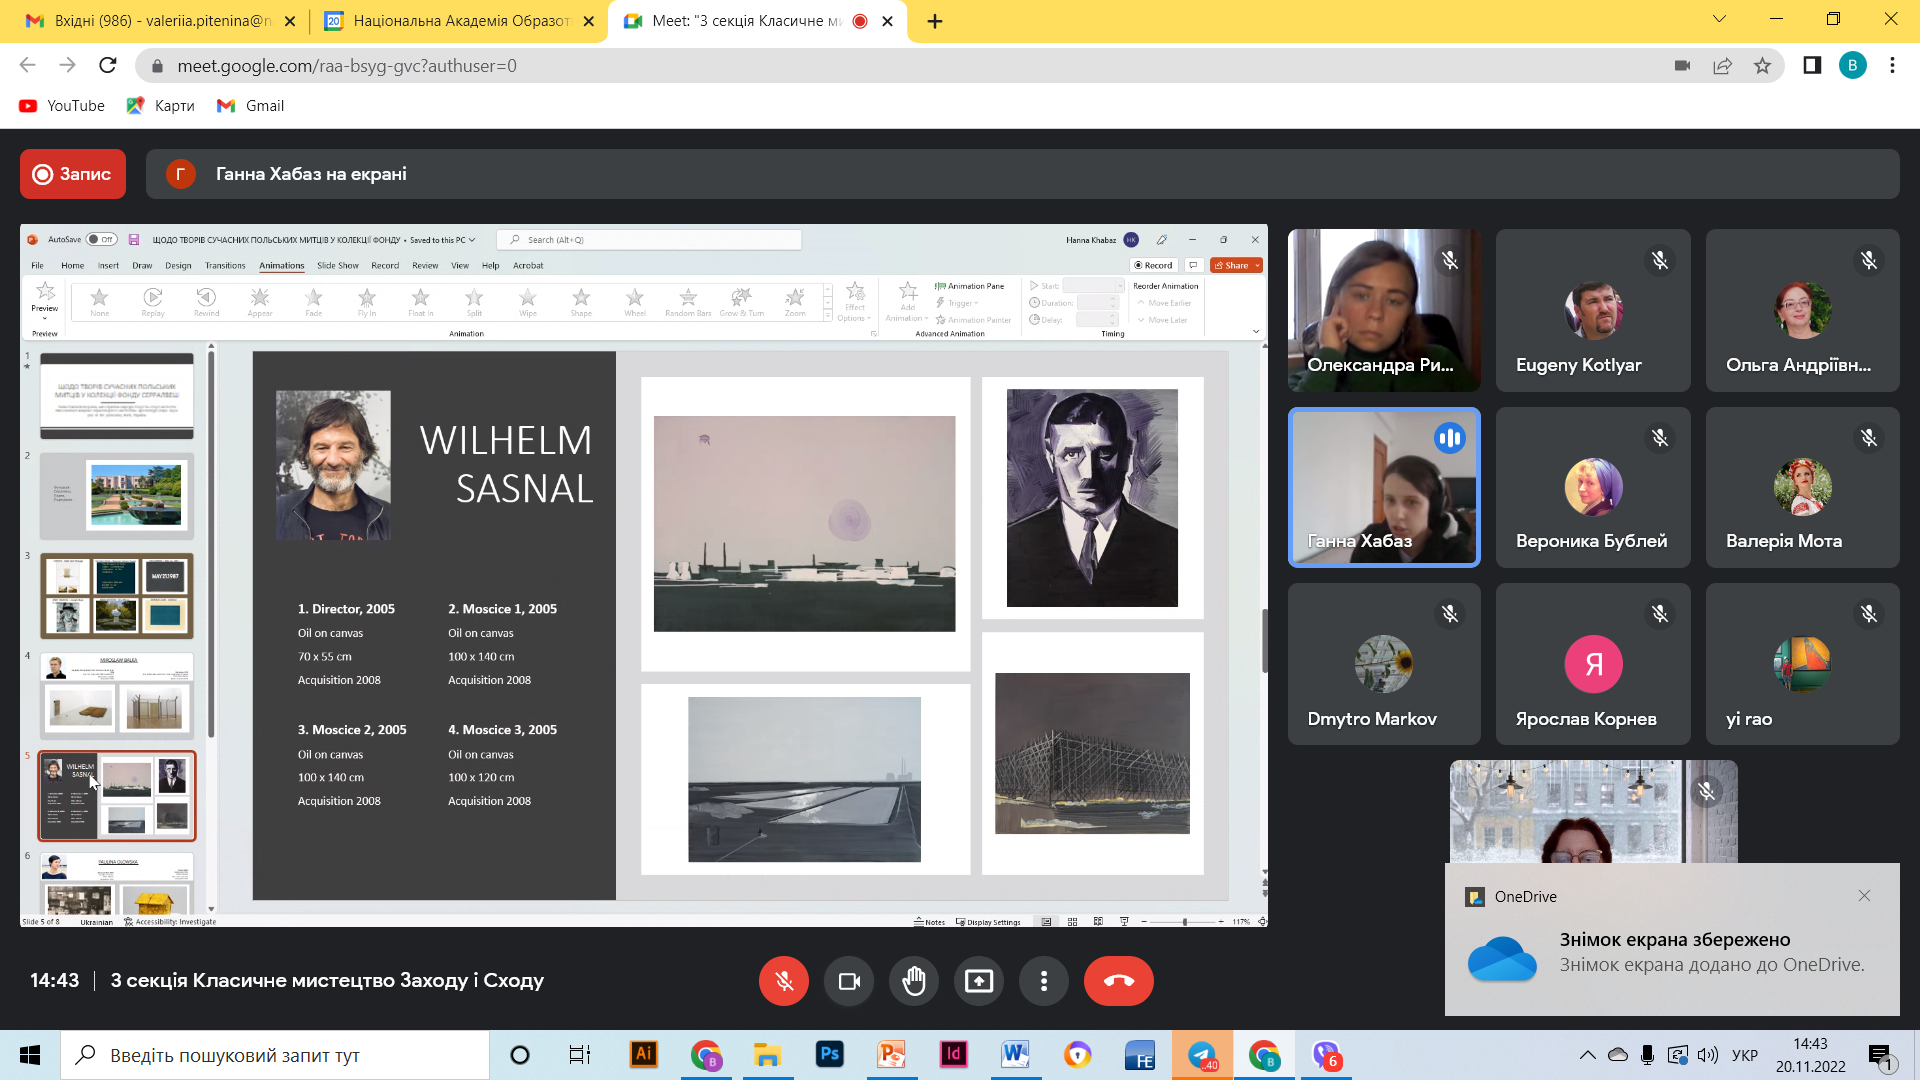Switch to the Transitions ribbon tab
The height and width of the screenshot is (1080, 1920).
tap(225, 266)
